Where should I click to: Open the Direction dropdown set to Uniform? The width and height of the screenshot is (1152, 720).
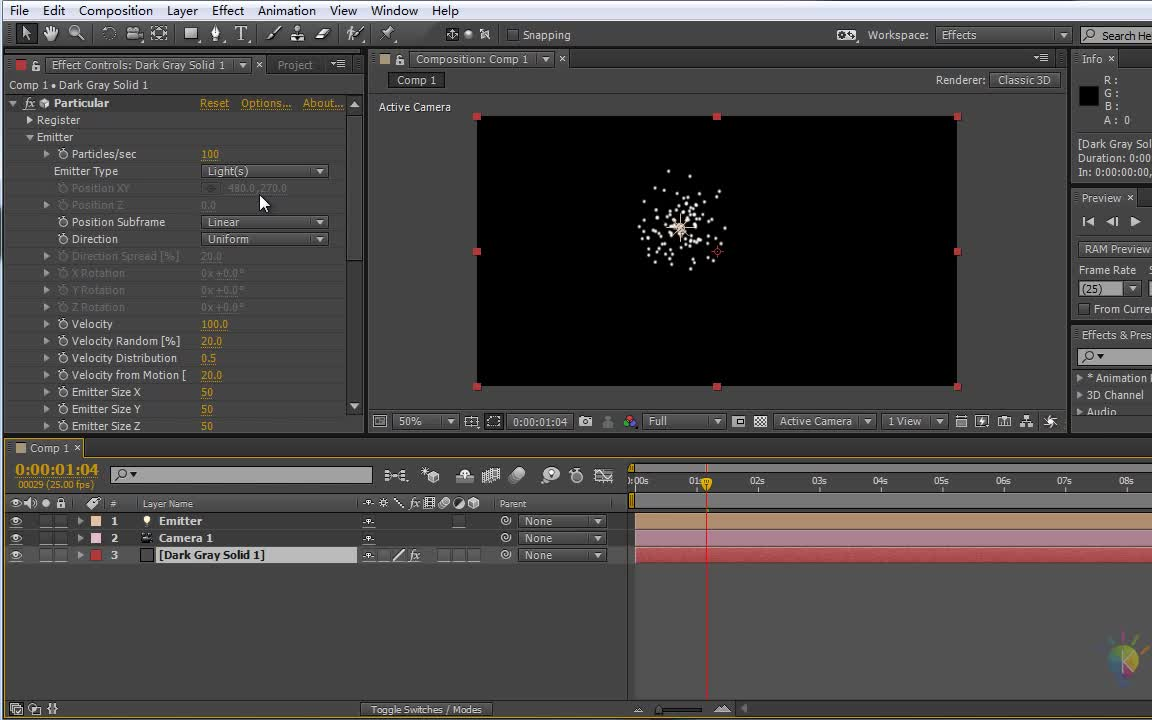[x=265, y=239]
